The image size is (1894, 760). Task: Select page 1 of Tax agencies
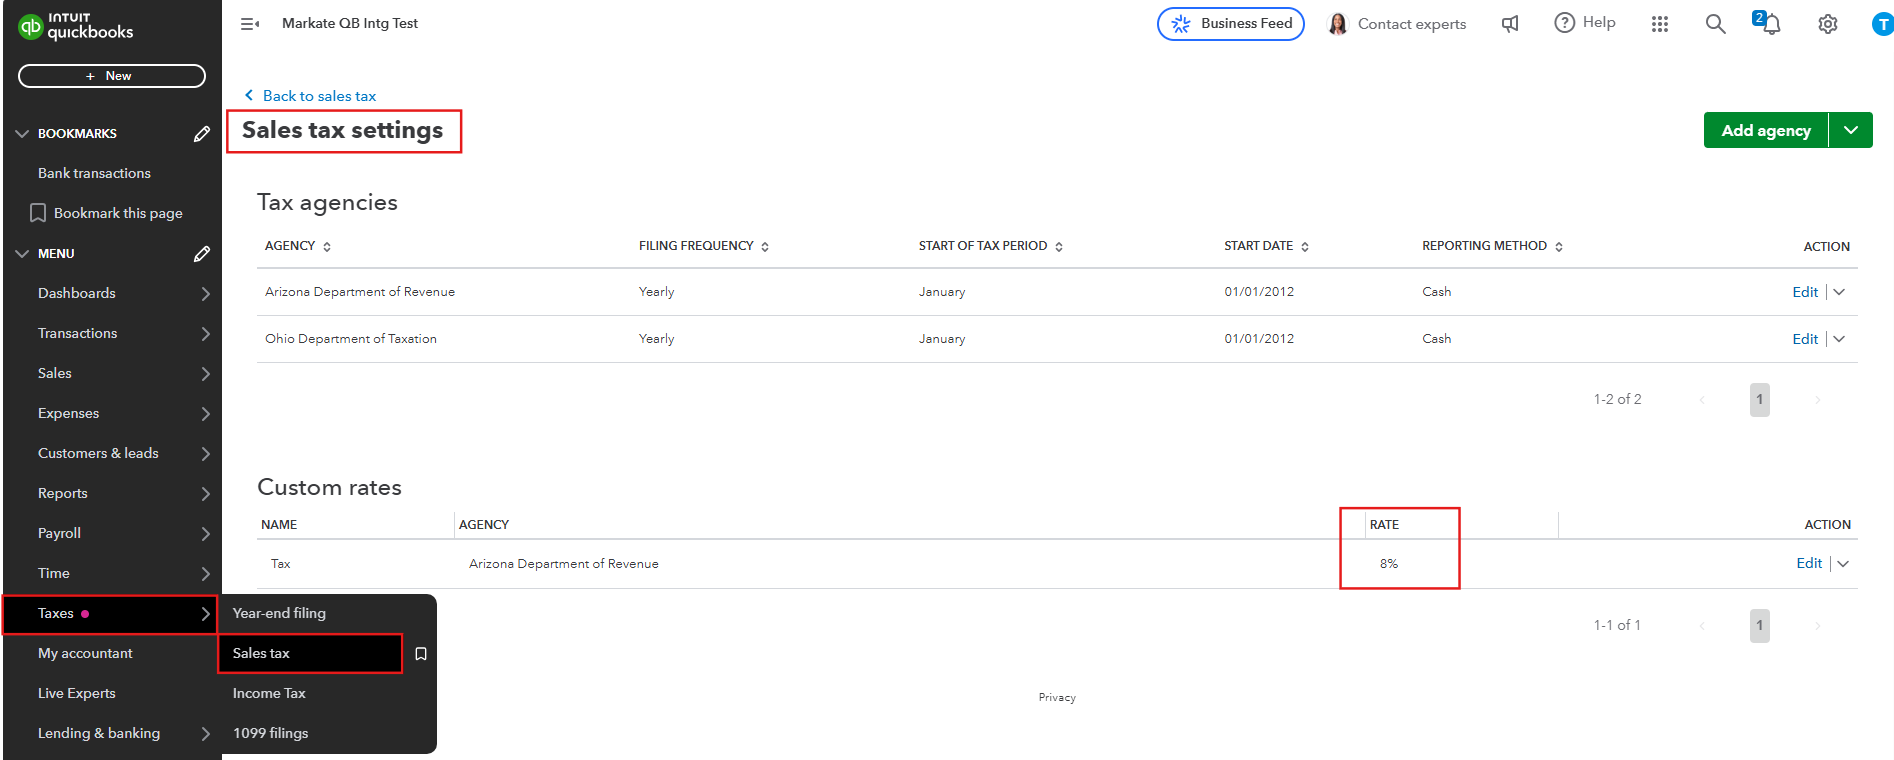point(1760,400)
